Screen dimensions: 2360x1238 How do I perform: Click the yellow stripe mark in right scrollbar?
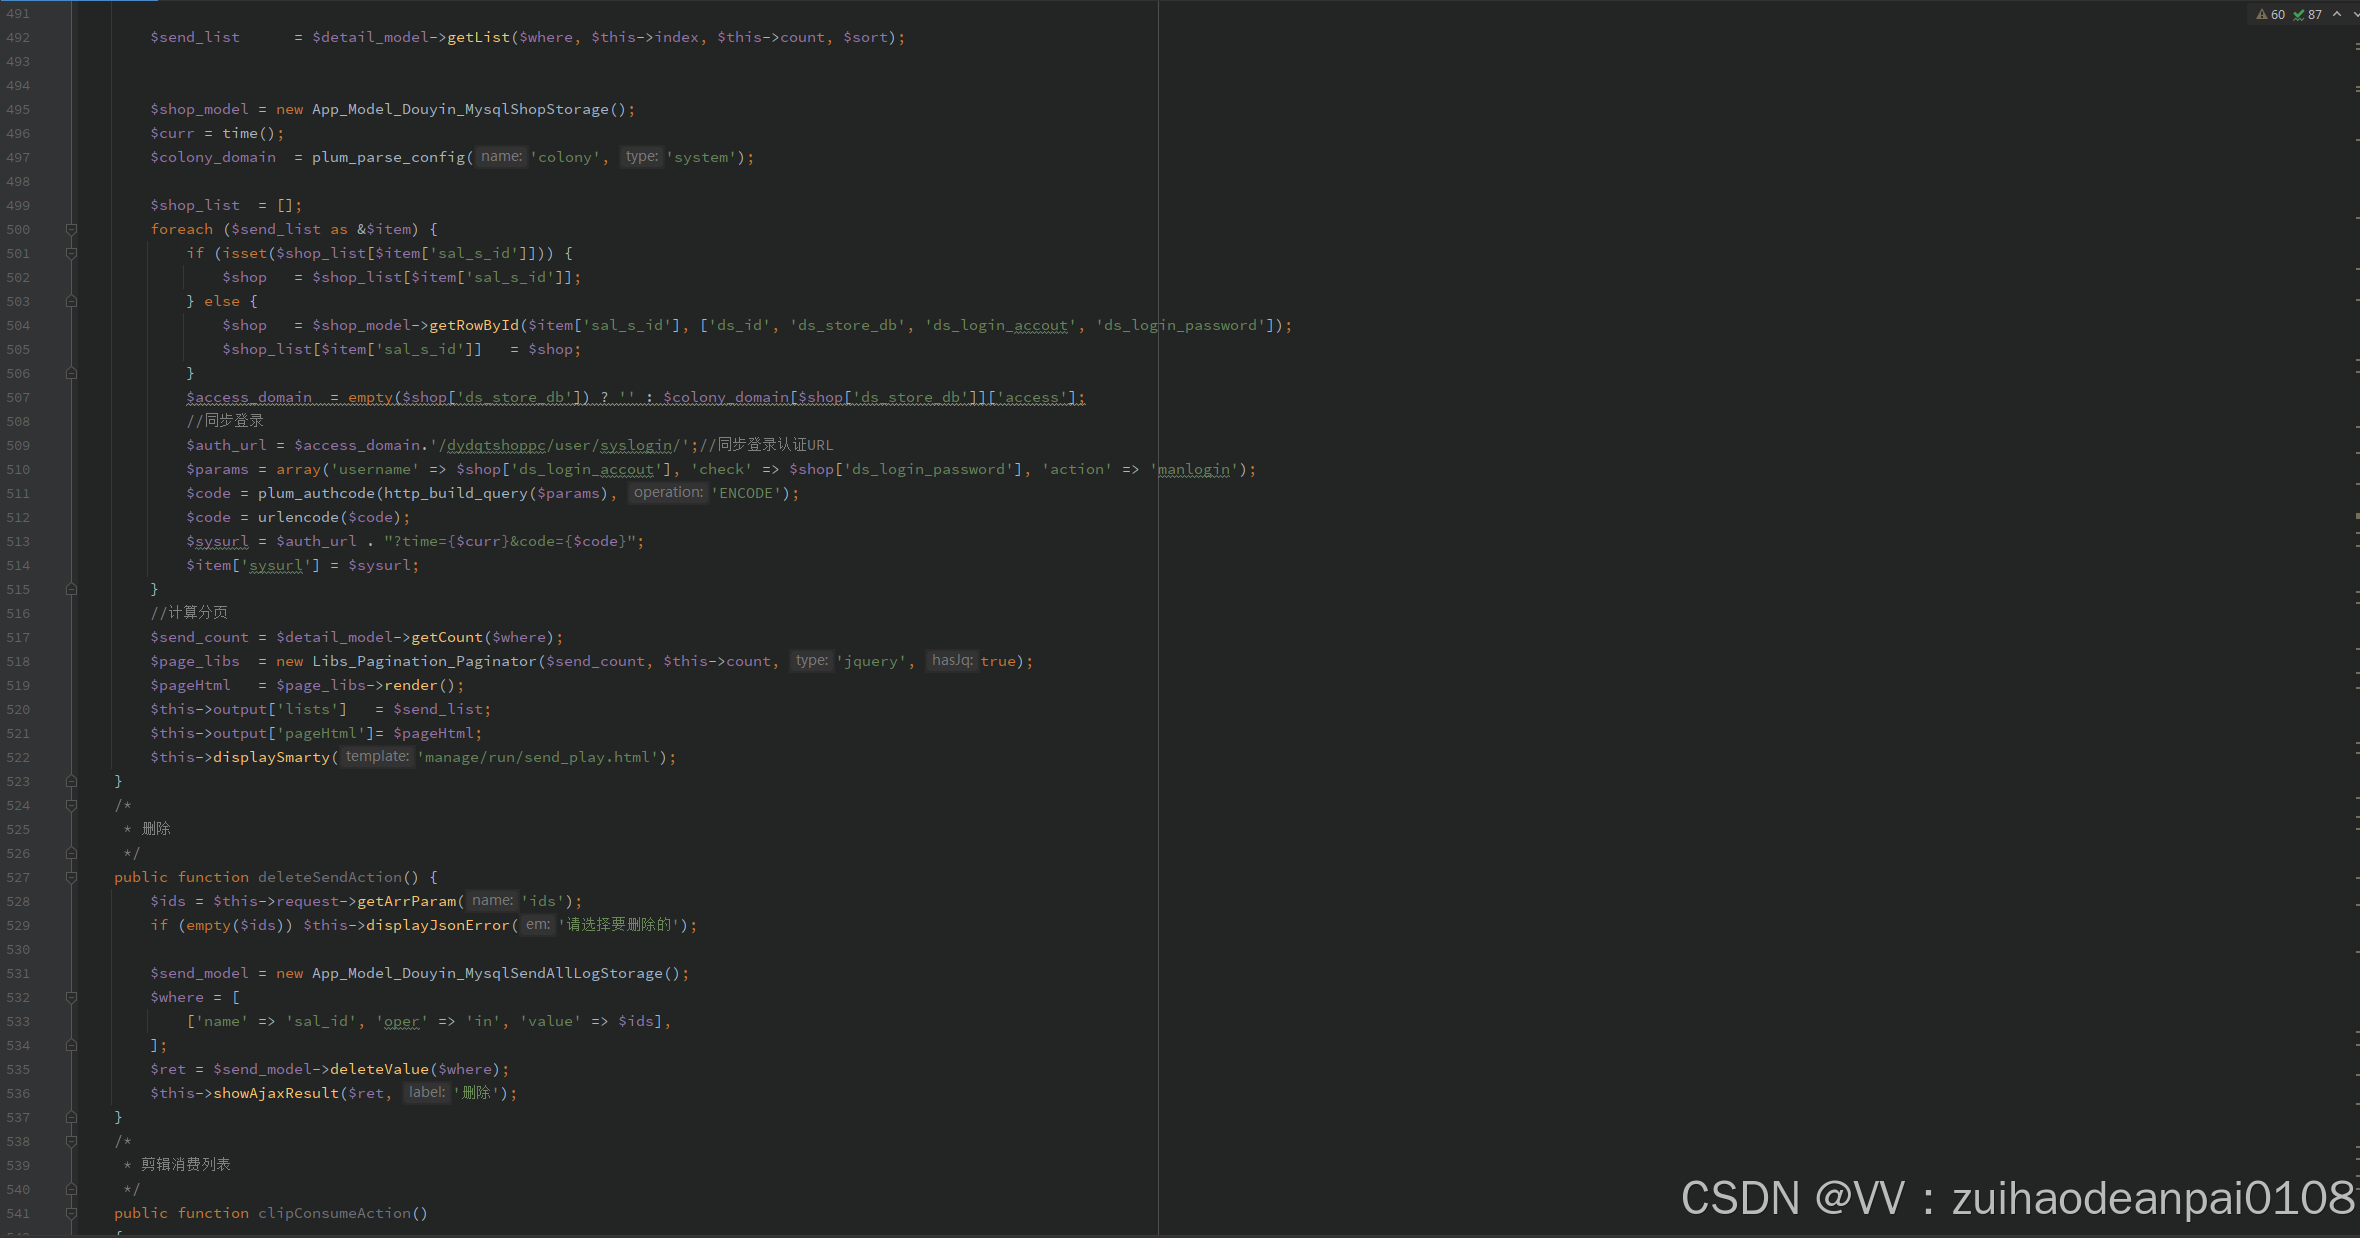(x=2356, y=516)
